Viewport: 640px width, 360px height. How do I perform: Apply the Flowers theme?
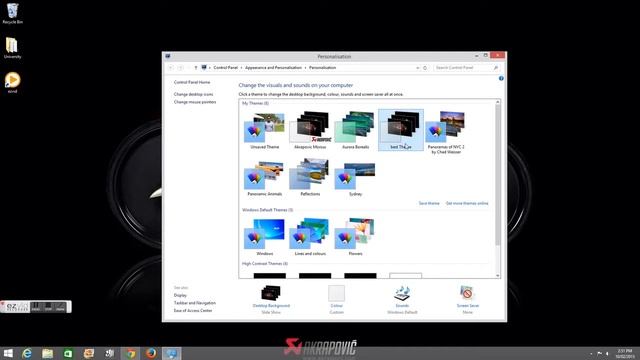[x=356, y=237]
